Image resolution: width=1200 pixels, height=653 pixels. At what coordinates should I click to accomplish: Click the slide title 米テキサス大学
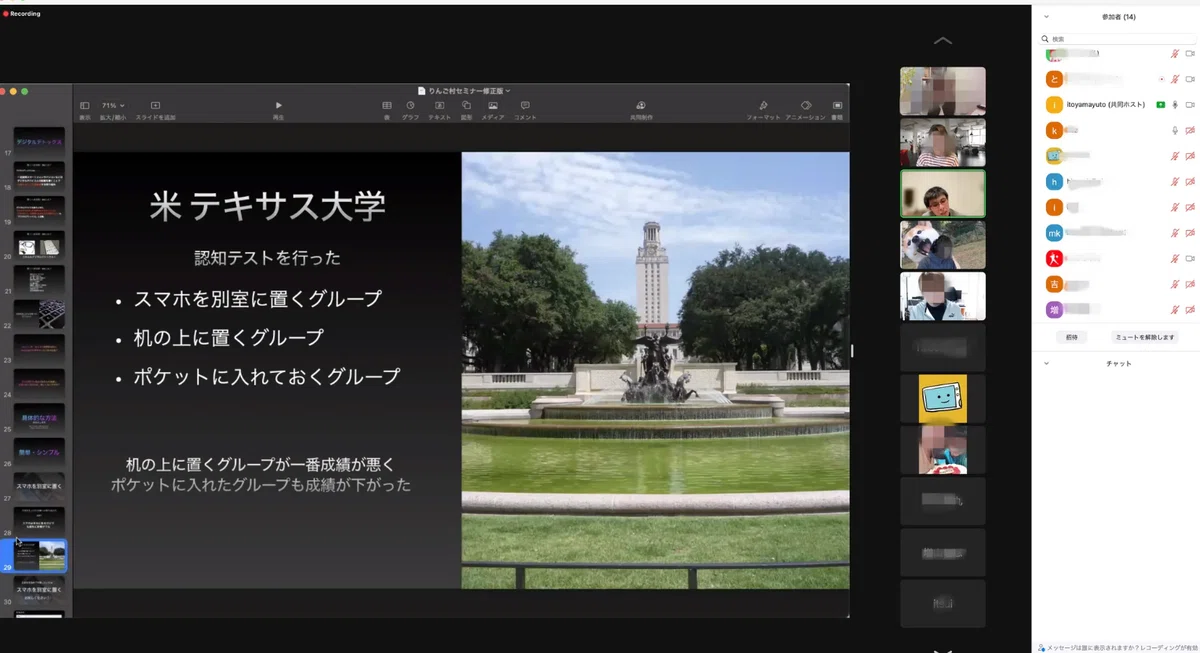point(268,205)
